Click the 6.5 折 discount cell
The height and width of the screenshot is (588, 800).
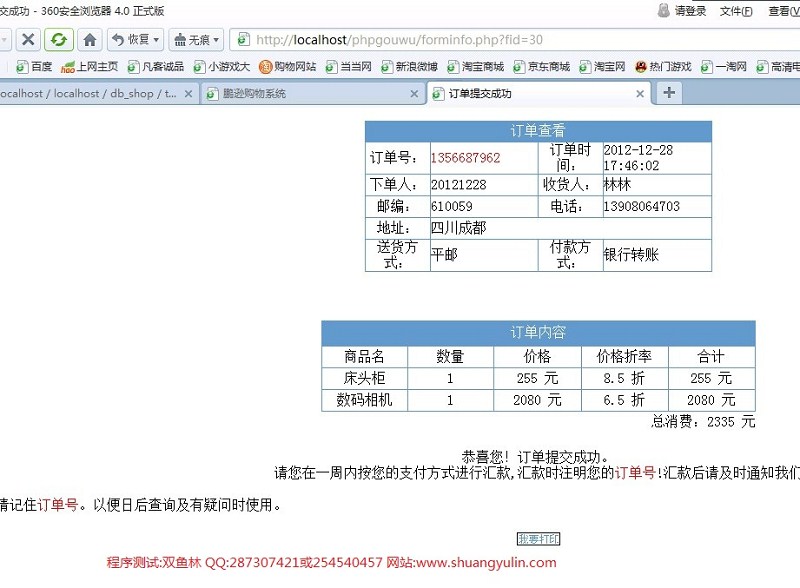624,400
